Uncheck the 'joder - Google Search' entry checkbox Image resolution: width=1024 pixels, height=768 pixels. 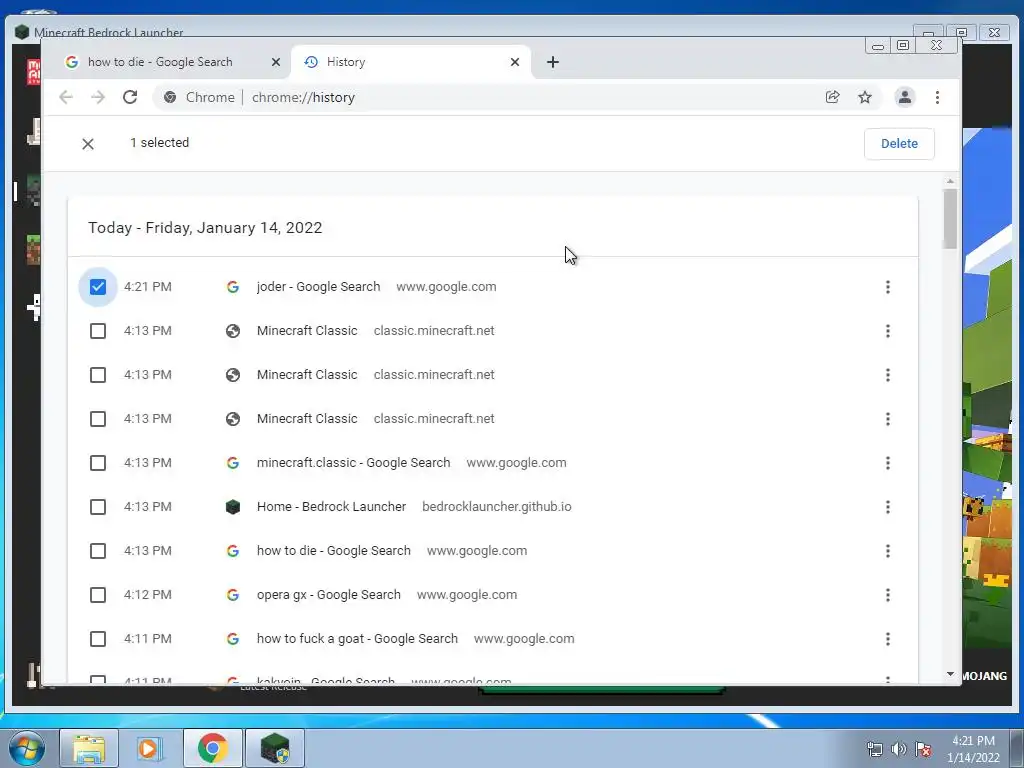pyautogui.click(x=98, y=287)
